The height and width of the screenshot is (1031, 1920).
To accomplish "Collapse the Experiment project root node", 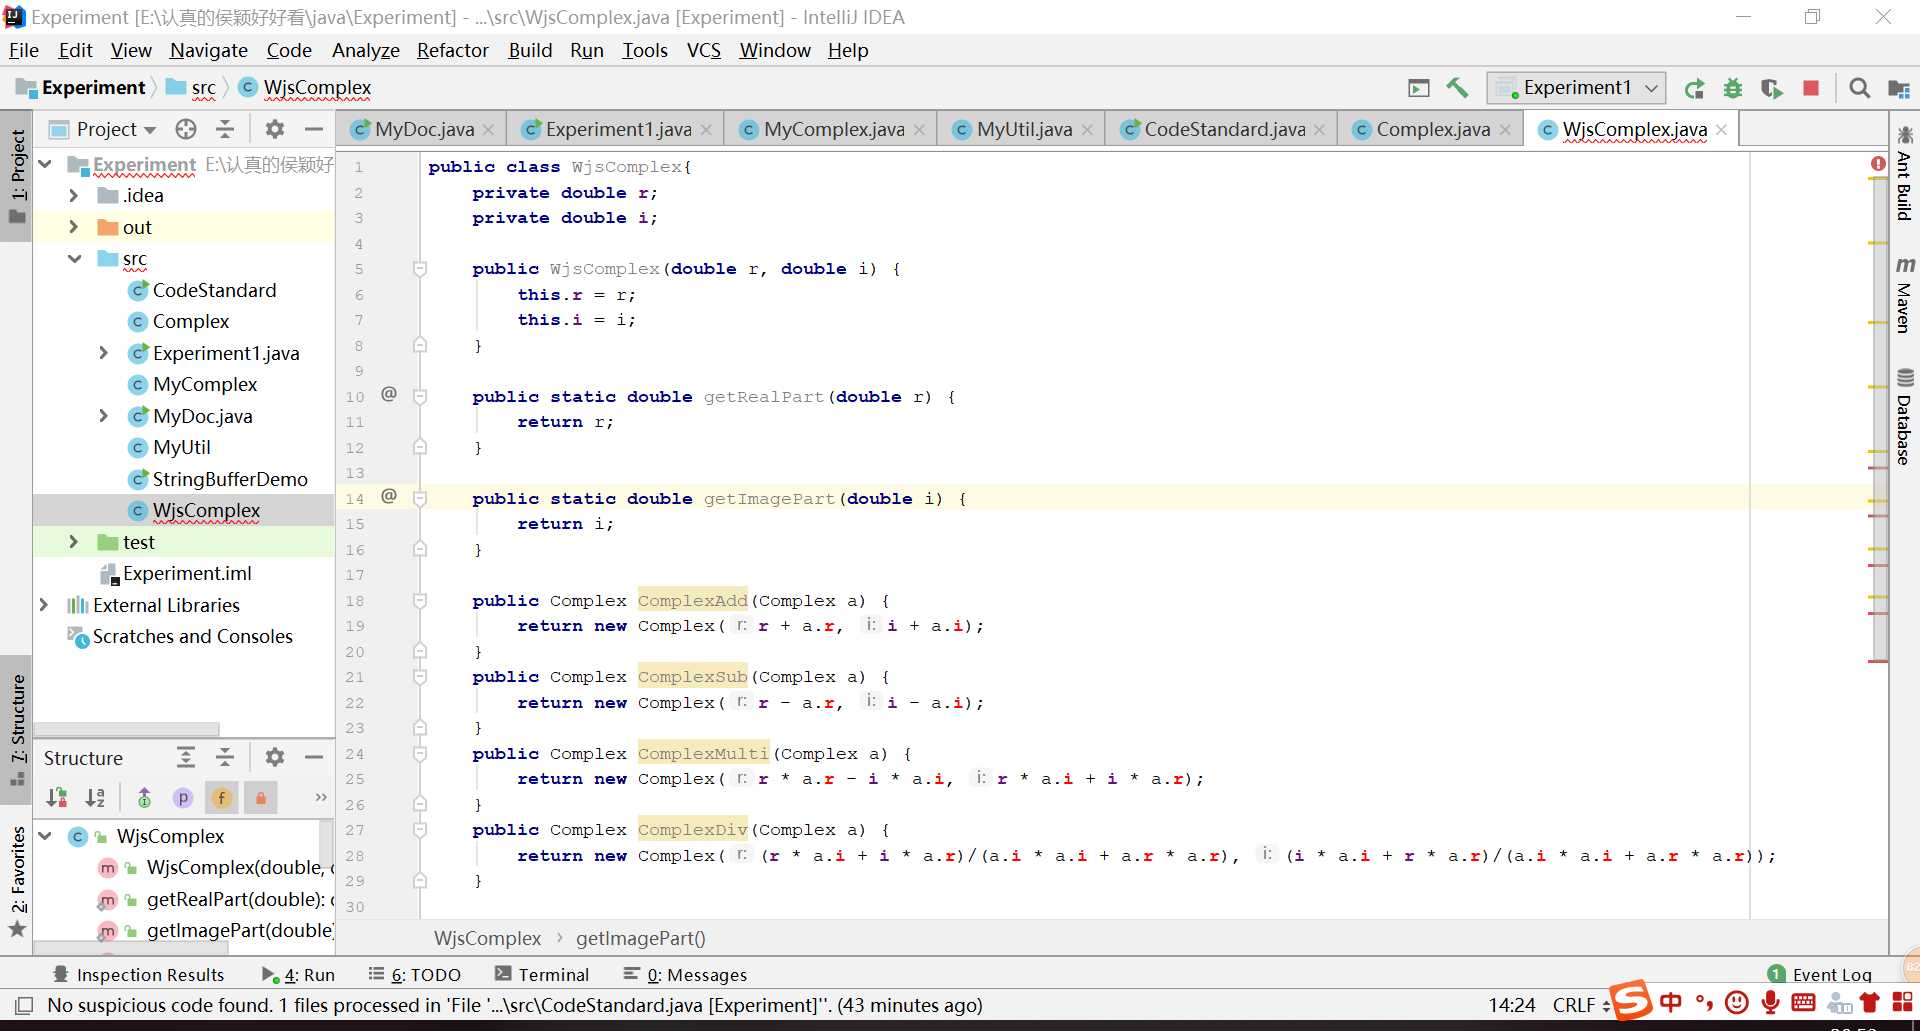I will [x=45, y=164].
